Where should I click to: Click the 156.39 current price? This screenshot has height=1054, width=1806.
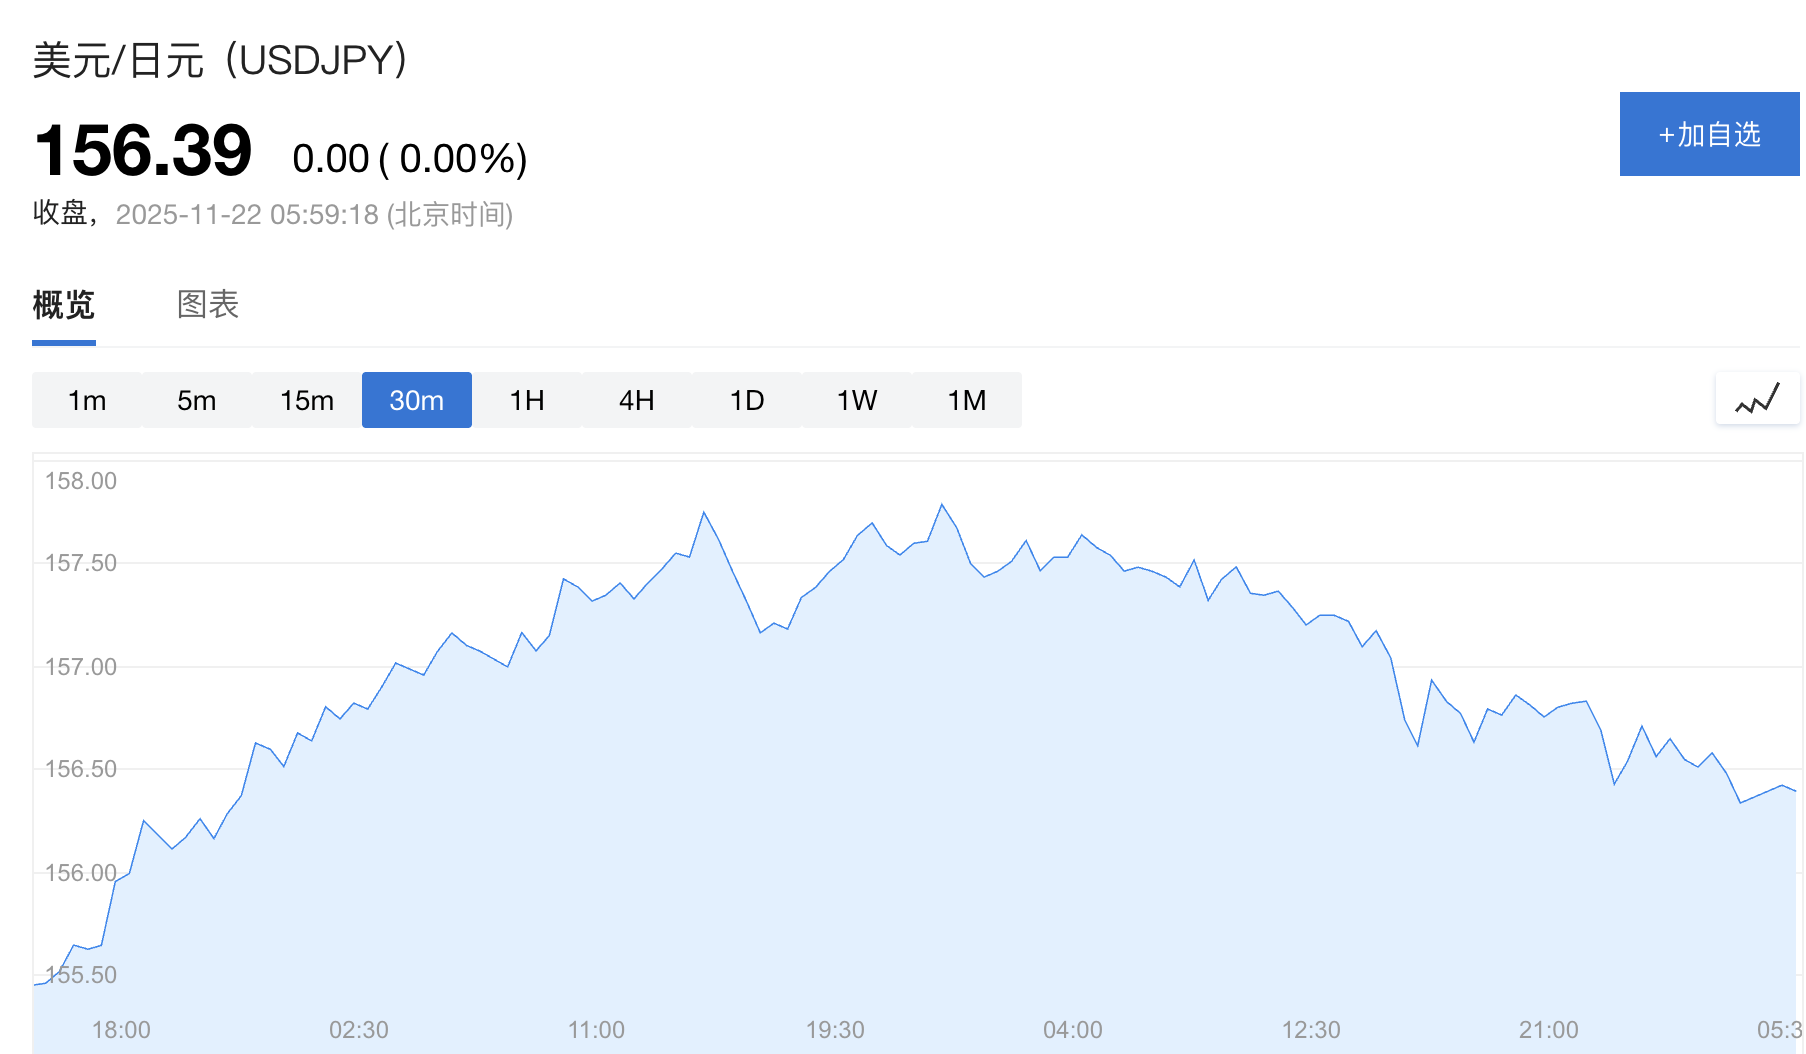(x=143, y=151)
